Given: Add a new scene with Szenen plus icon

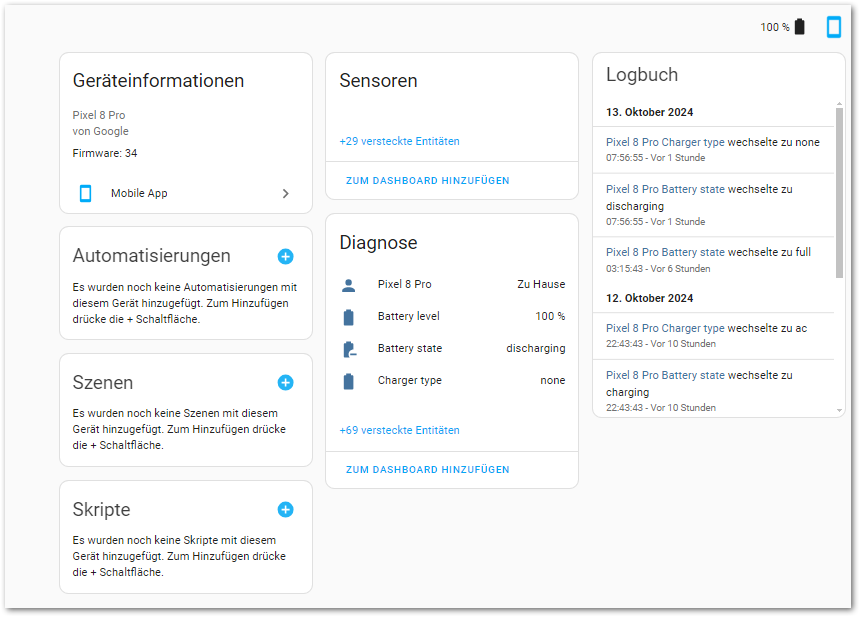Looking at the screenshot, I should tap(285, 383).
